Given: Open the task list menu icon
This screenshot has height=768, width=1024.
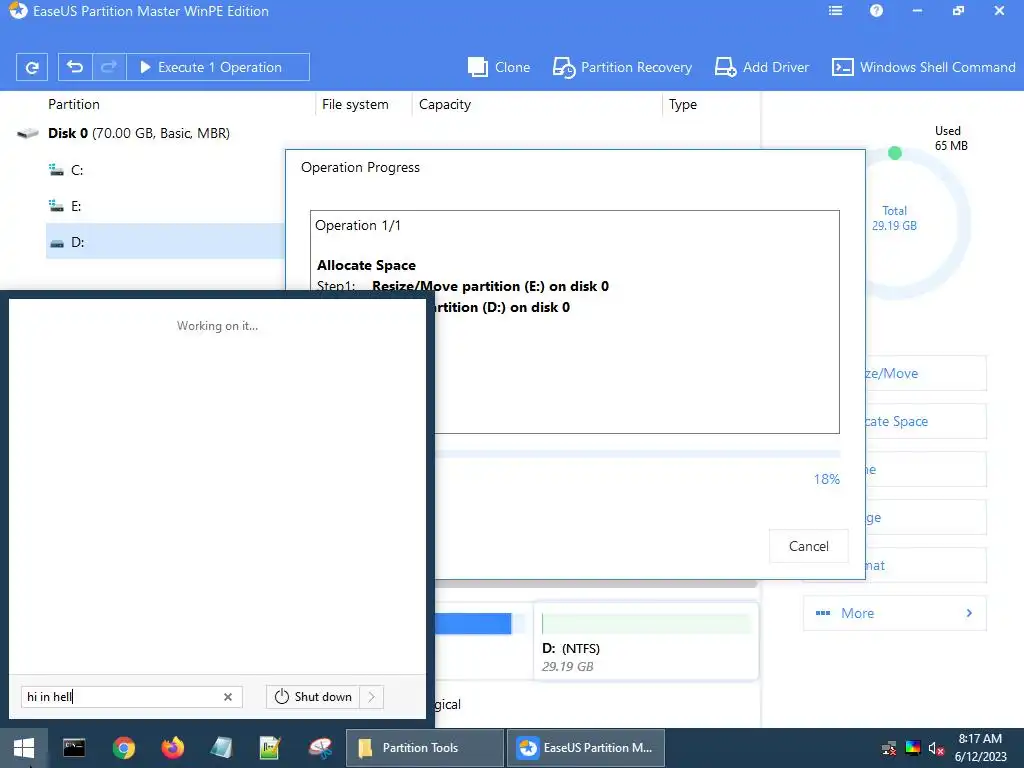Looking at the screenshot, I should point(835,11).
